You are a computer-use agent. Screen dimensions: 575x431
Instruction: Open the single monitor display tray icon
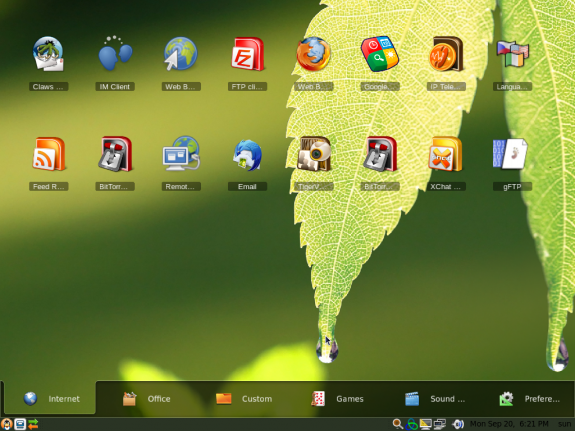coord(425,424)
